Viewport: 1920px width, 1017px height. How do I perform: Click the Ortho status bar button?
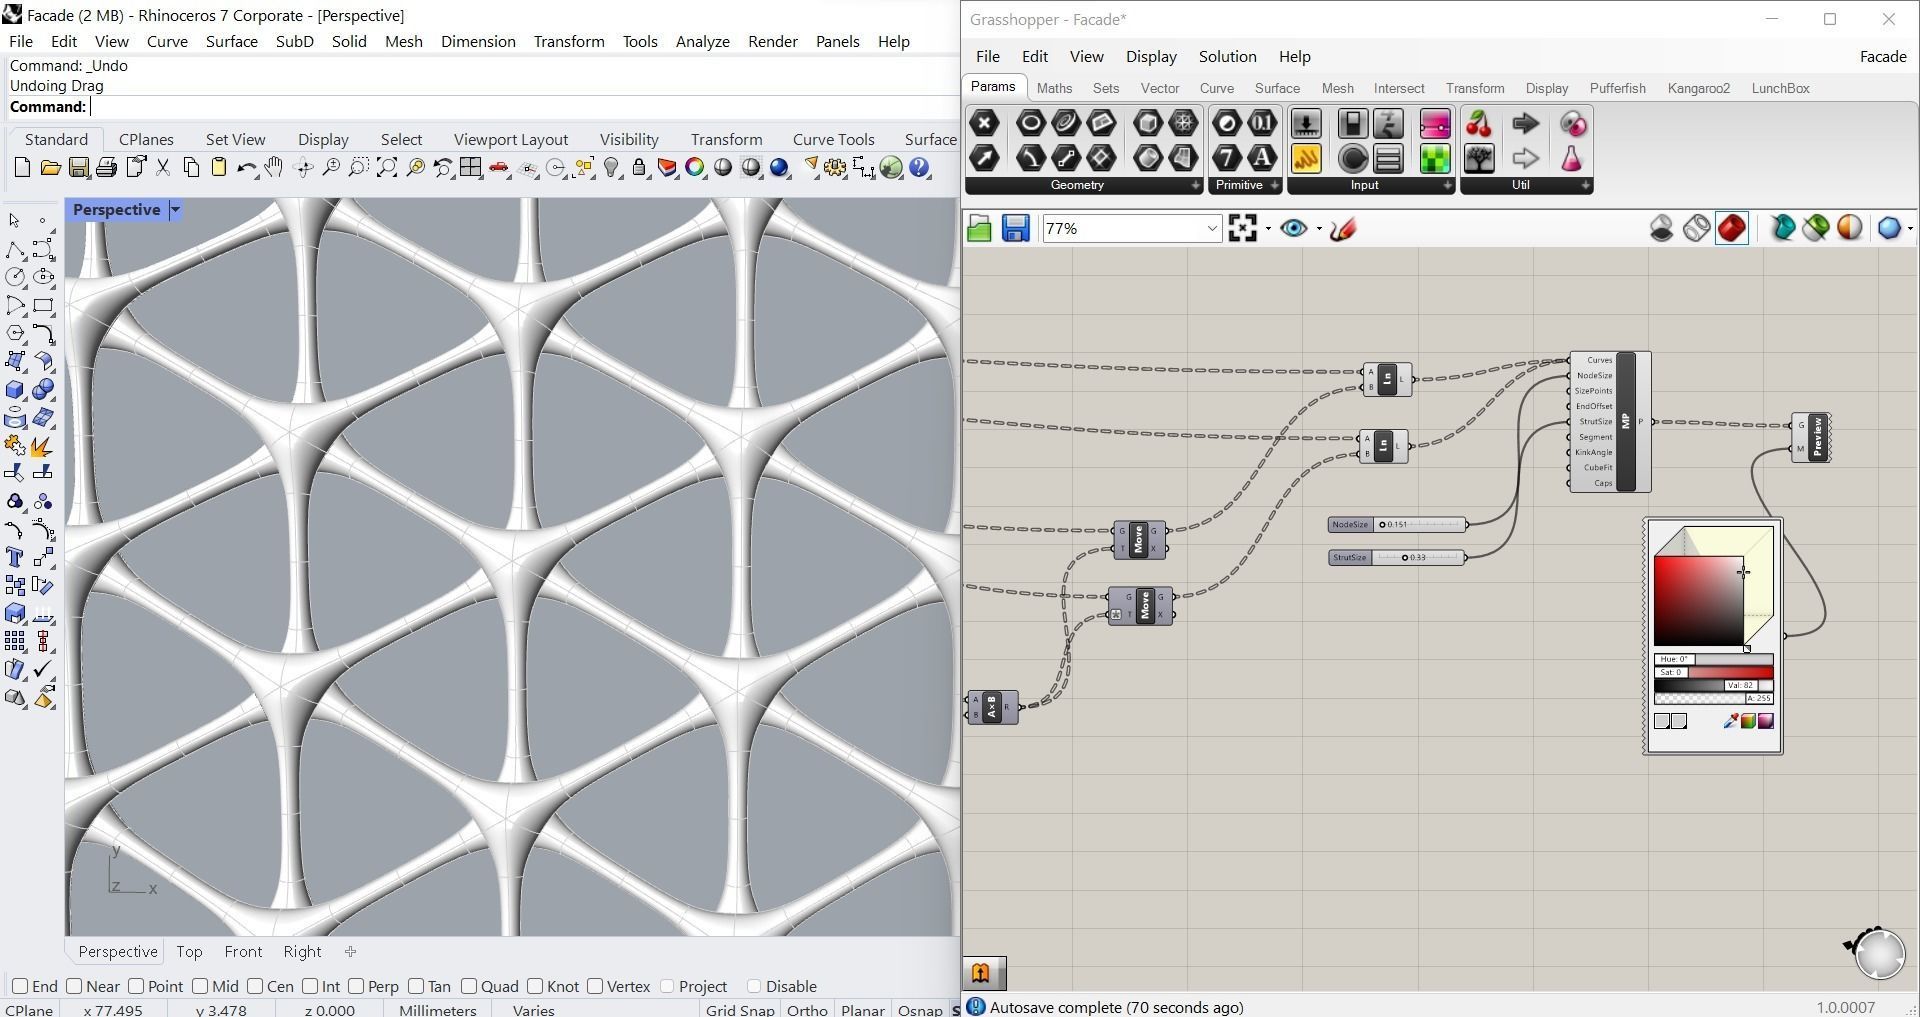pos(807,1010)
